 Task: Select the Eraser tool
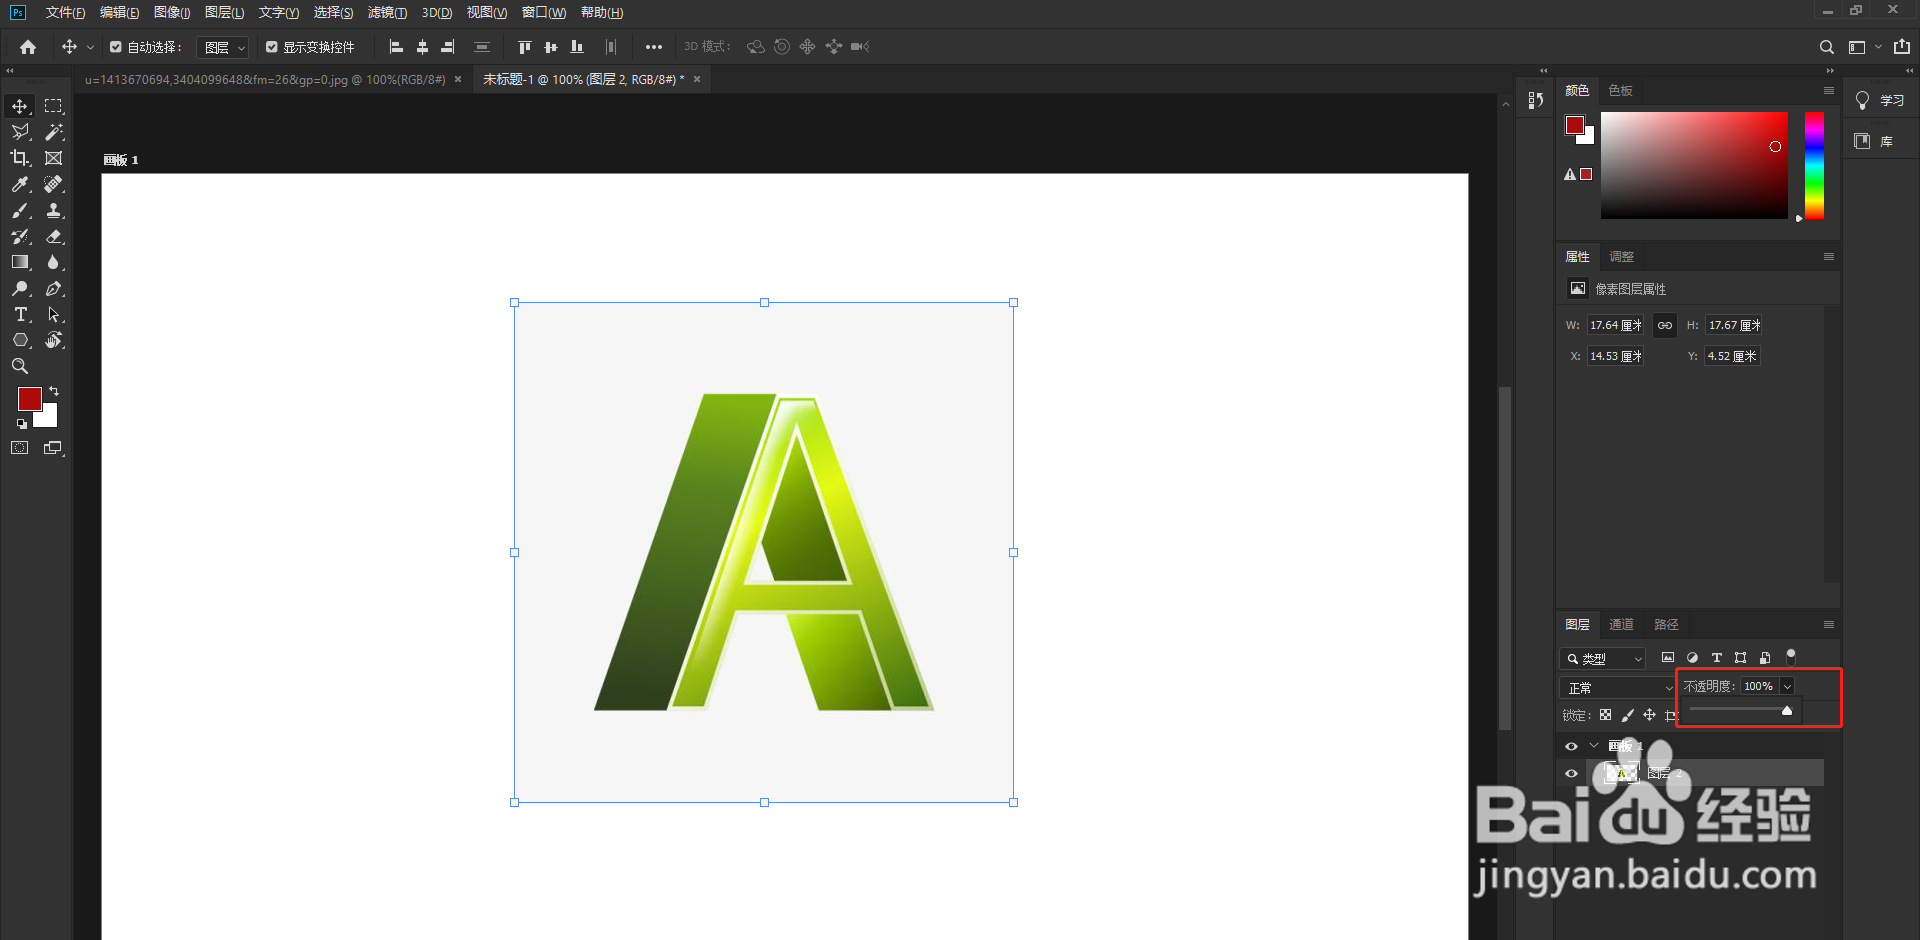[x=54, y=236]
